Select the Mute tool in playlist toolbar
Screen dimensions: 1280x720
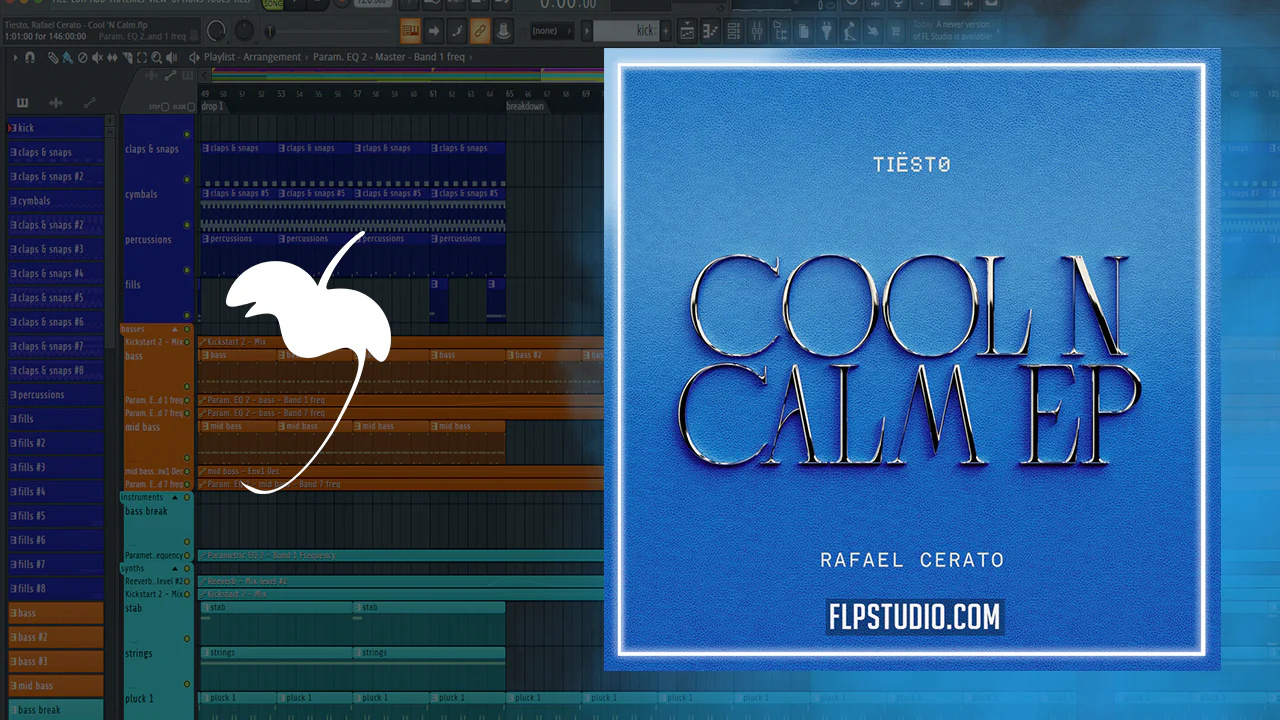tap(97, 57)
